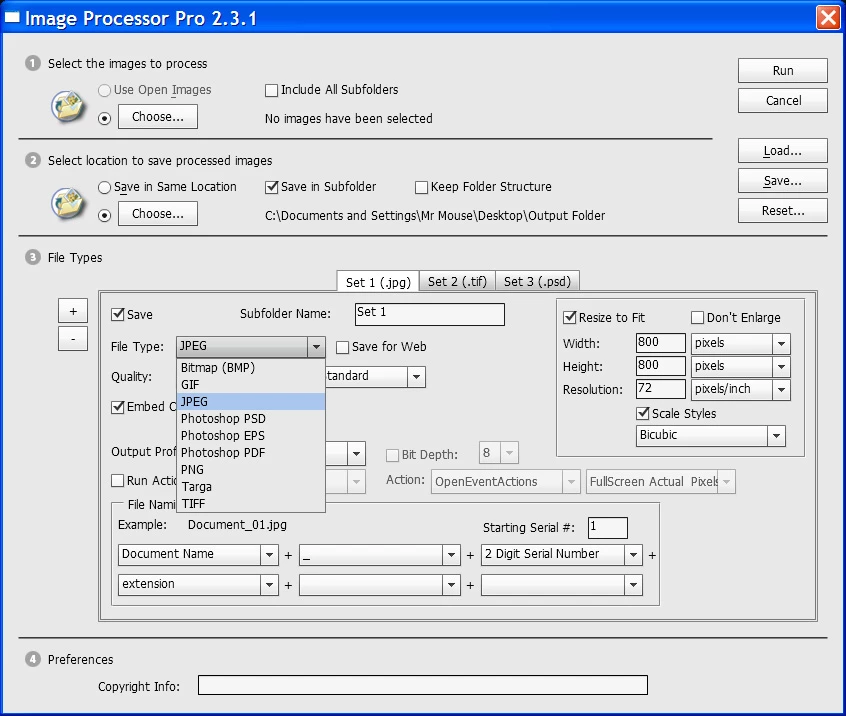Open the OpenEventActions action dropdown

571,482
